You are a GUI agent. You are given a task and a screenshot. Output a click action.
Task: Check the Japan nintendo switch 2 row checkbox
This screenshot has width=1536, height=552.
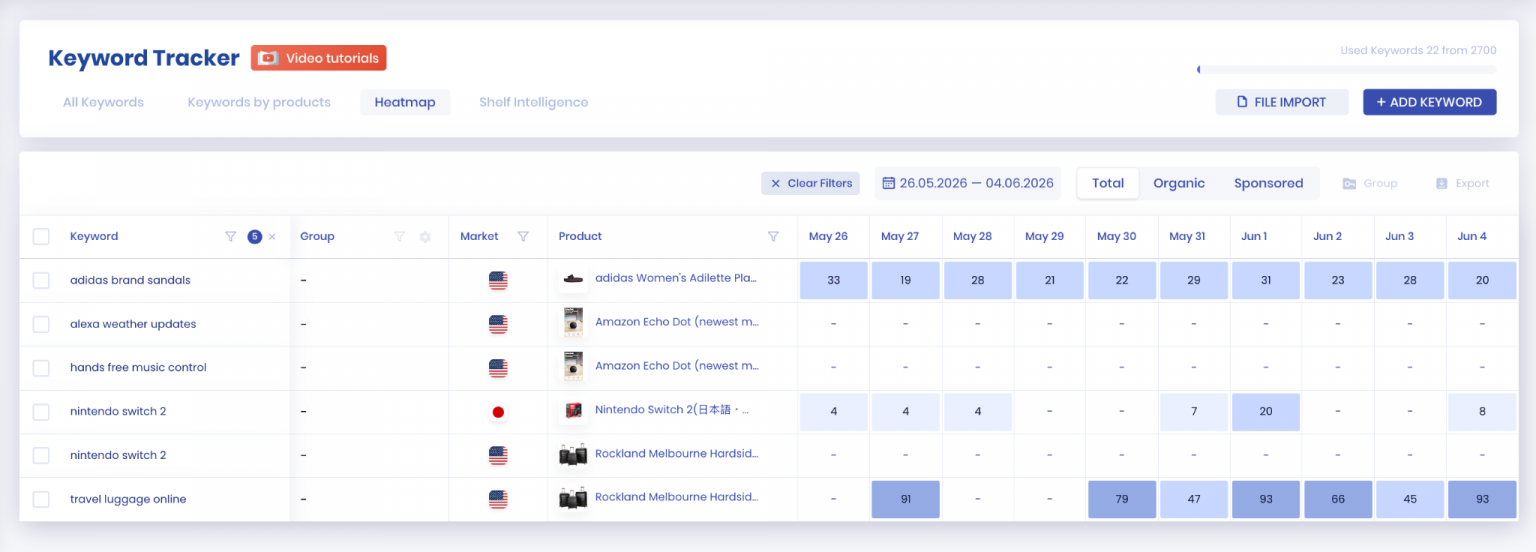(41, 412)
